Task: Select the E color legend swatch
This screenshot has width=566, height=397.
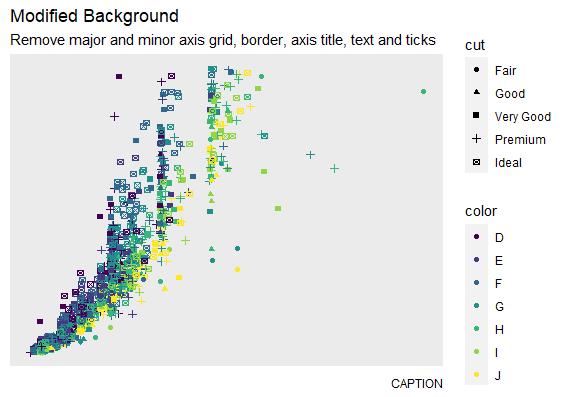Action: pos(476,259)
